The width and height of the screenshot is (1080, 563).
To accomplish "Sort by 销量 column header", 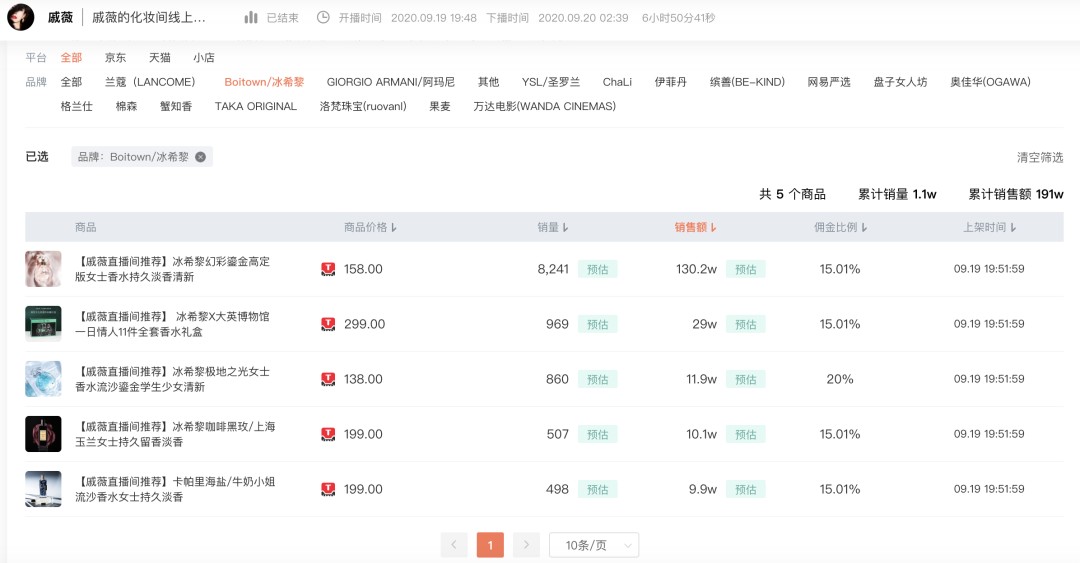I will [552, 227].
